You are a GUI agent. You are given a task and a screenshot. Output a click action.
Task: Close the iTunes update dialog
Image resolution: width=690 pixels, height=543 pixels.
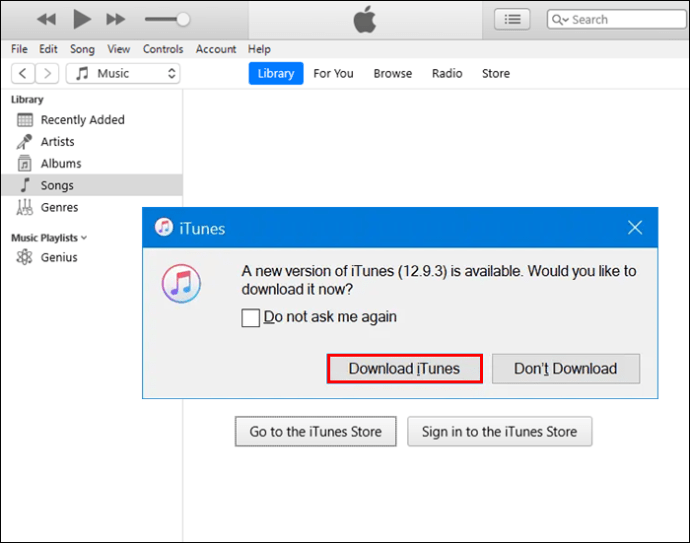[635, 227]
